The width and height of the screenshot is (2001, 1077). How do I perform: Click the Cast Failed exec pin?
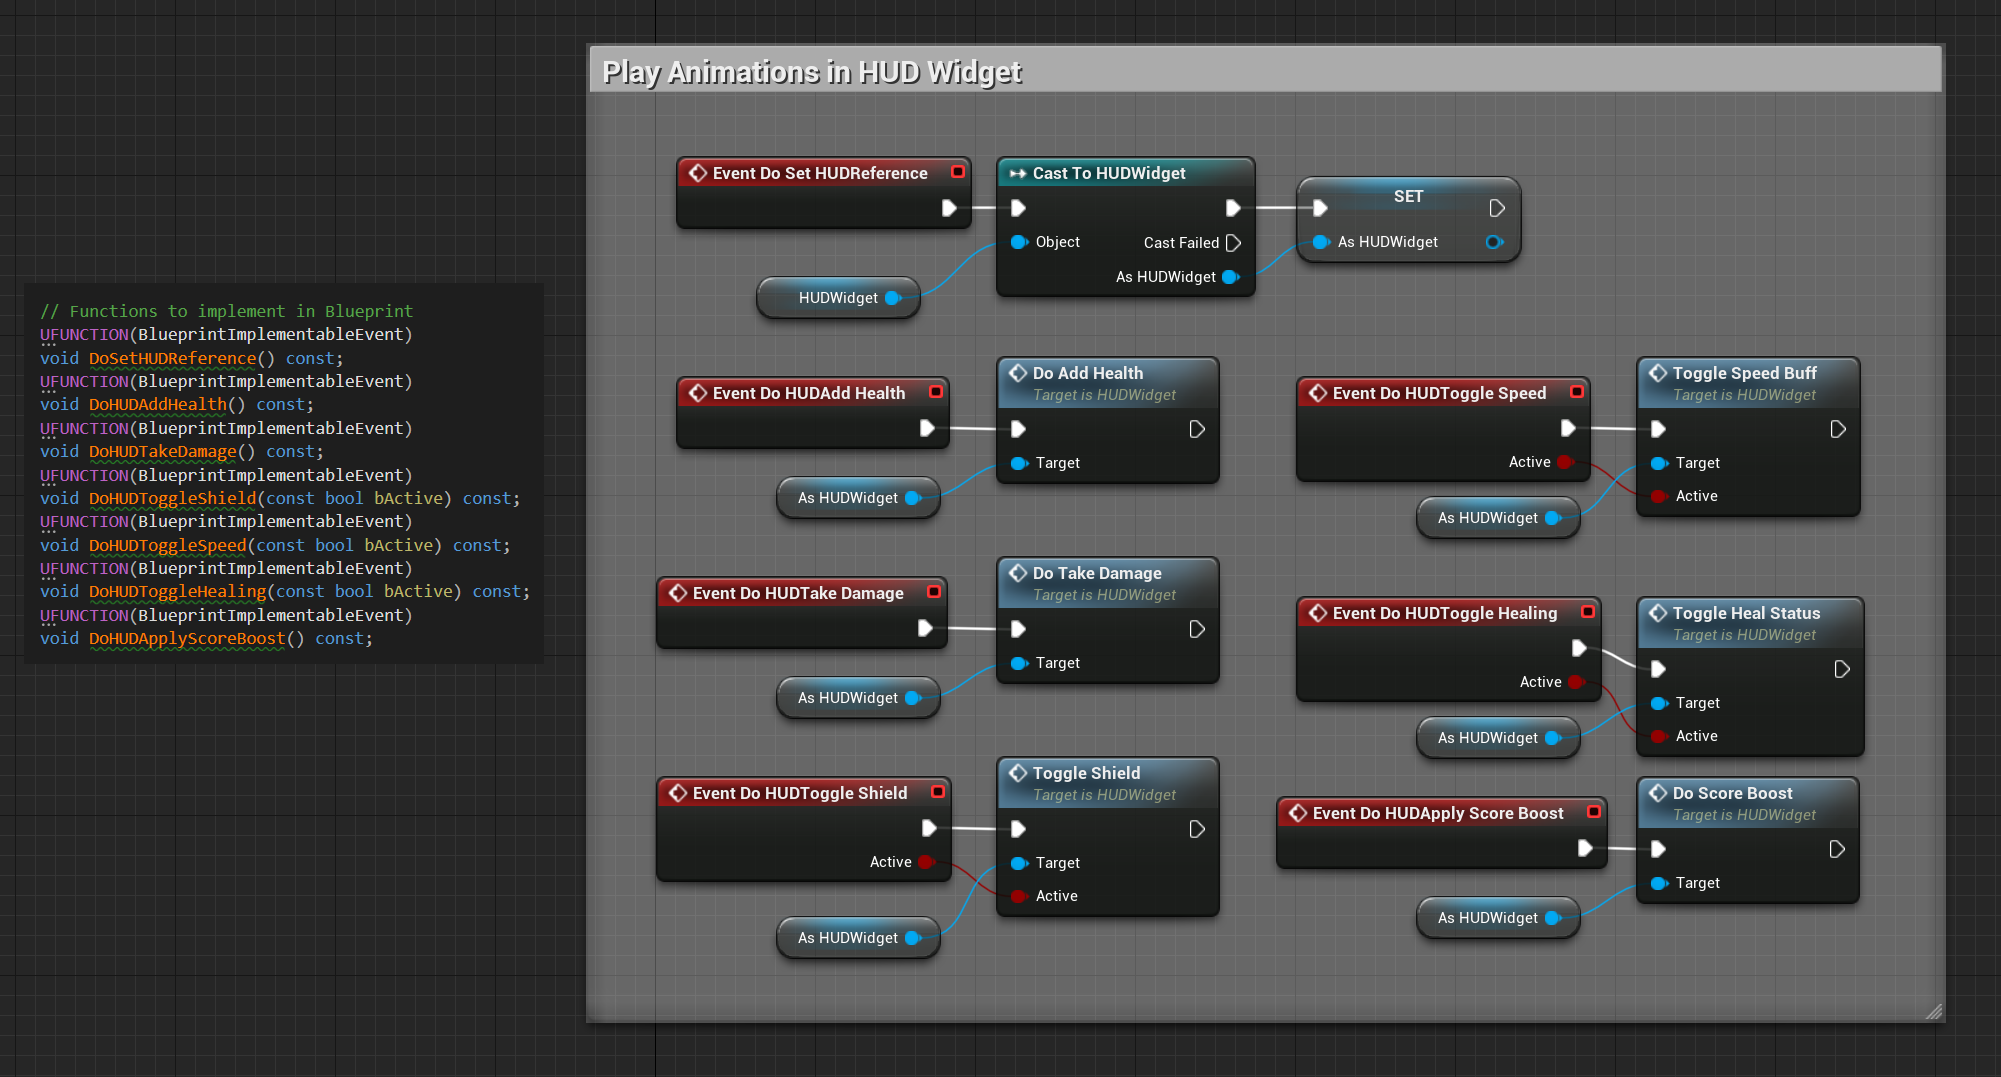point(1233,243)
